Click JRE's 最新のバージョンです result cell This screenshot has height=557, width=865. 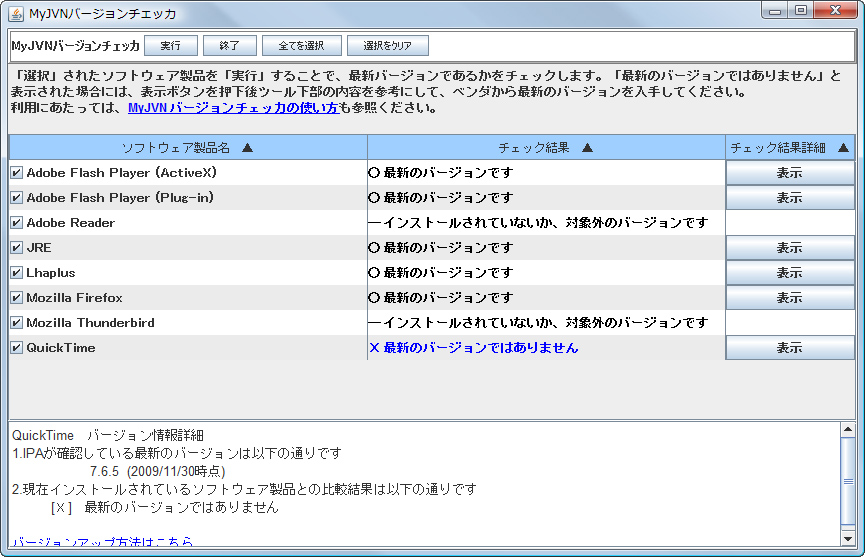[x=546, y=248]
